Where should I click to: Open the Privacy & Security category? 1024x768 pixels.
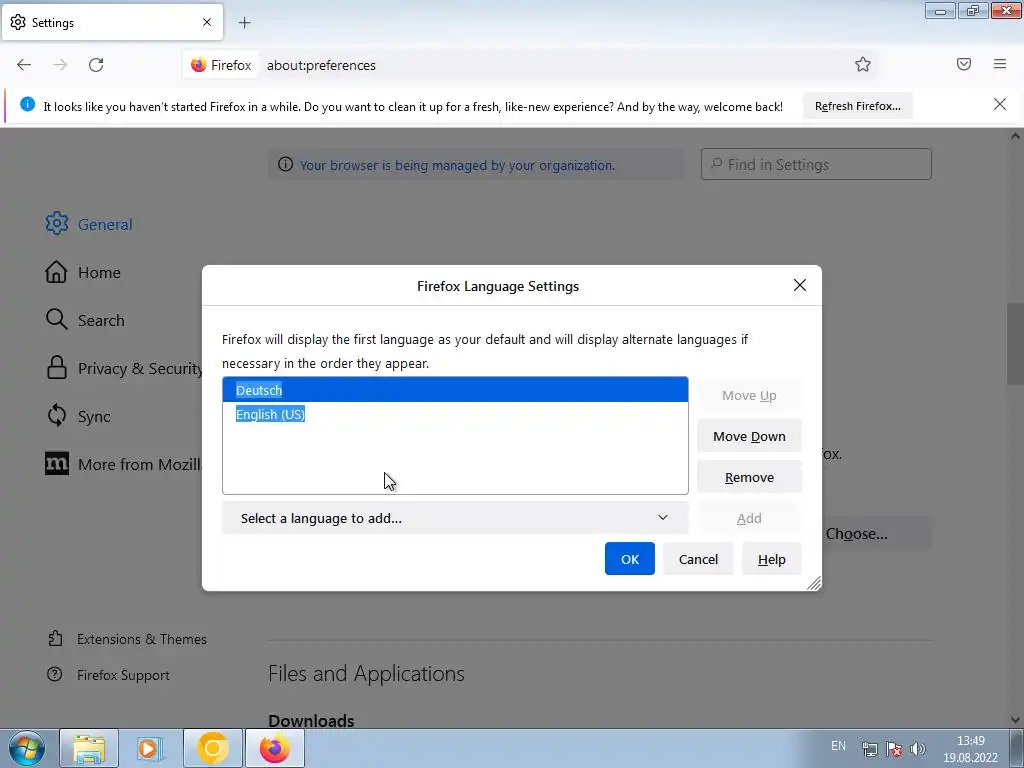[123, 368]
